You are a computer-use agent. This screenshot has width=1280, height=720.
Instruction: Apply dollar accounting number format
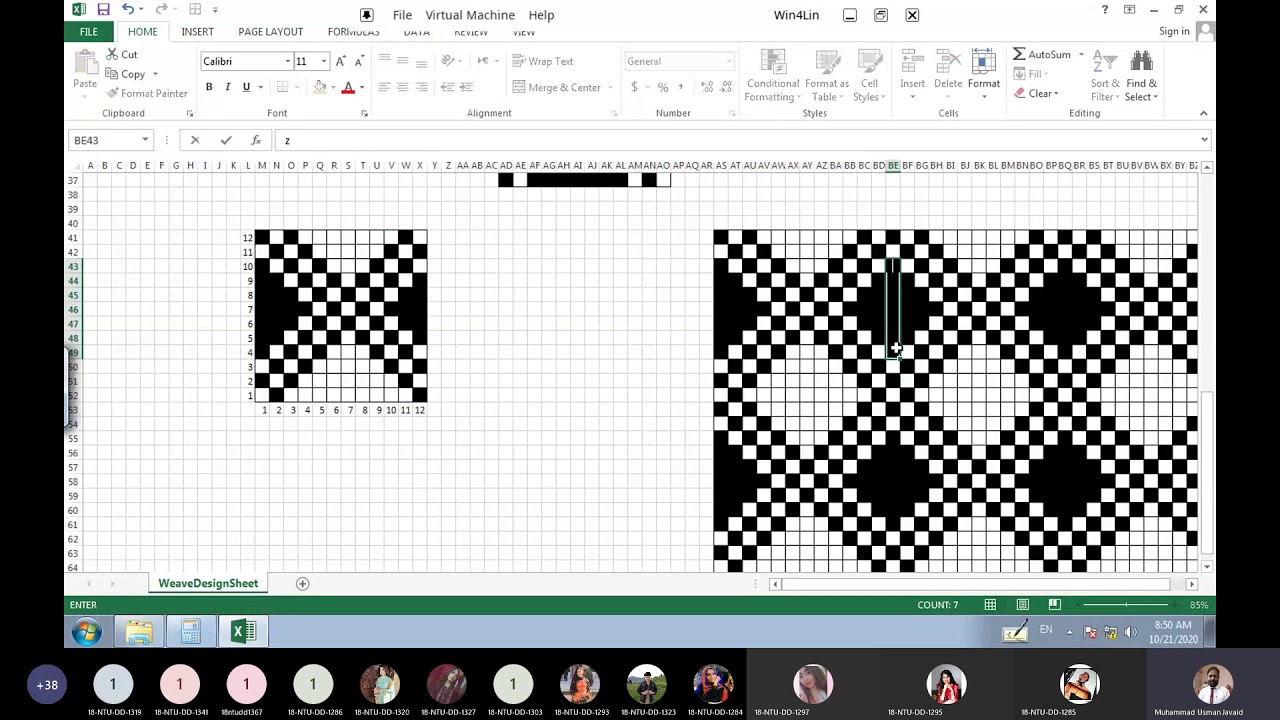[x=634, y=87]
